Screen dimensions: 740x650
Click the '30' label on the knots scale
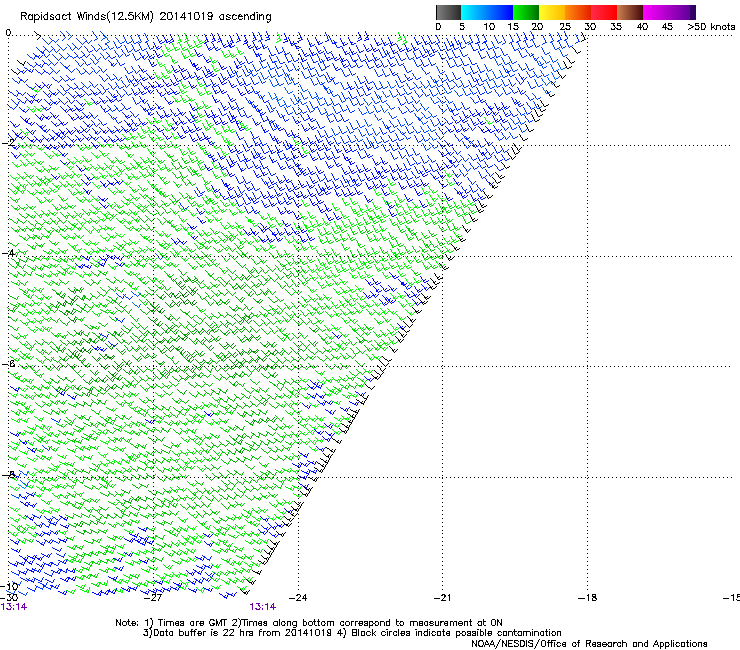pos(590,27)
